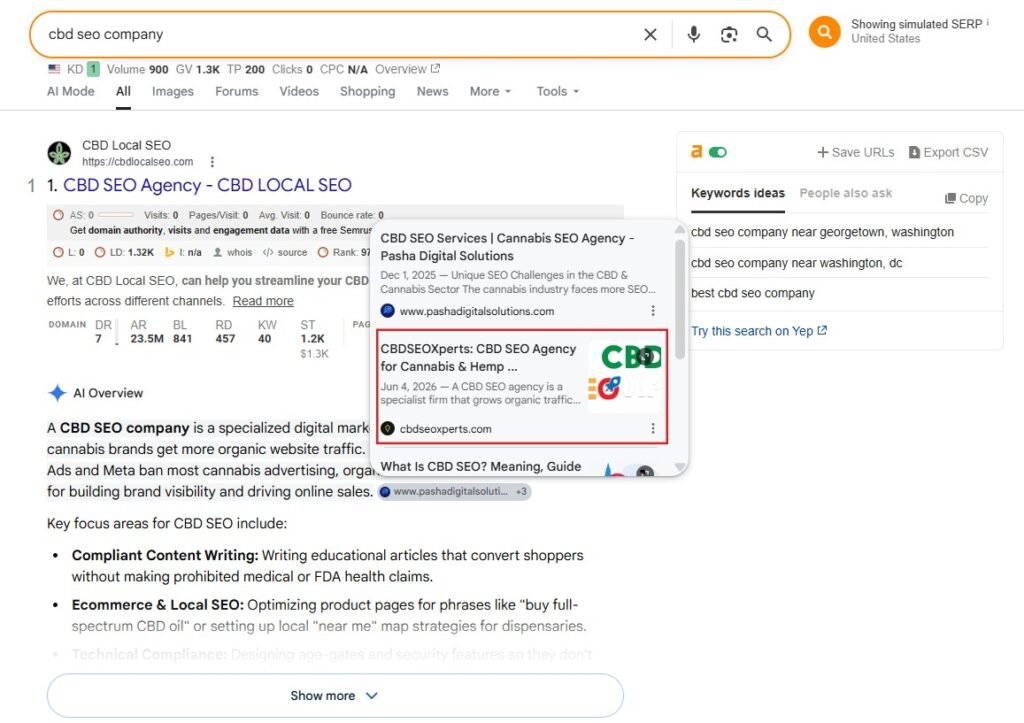Open Overview external link icon

point(436,69)
